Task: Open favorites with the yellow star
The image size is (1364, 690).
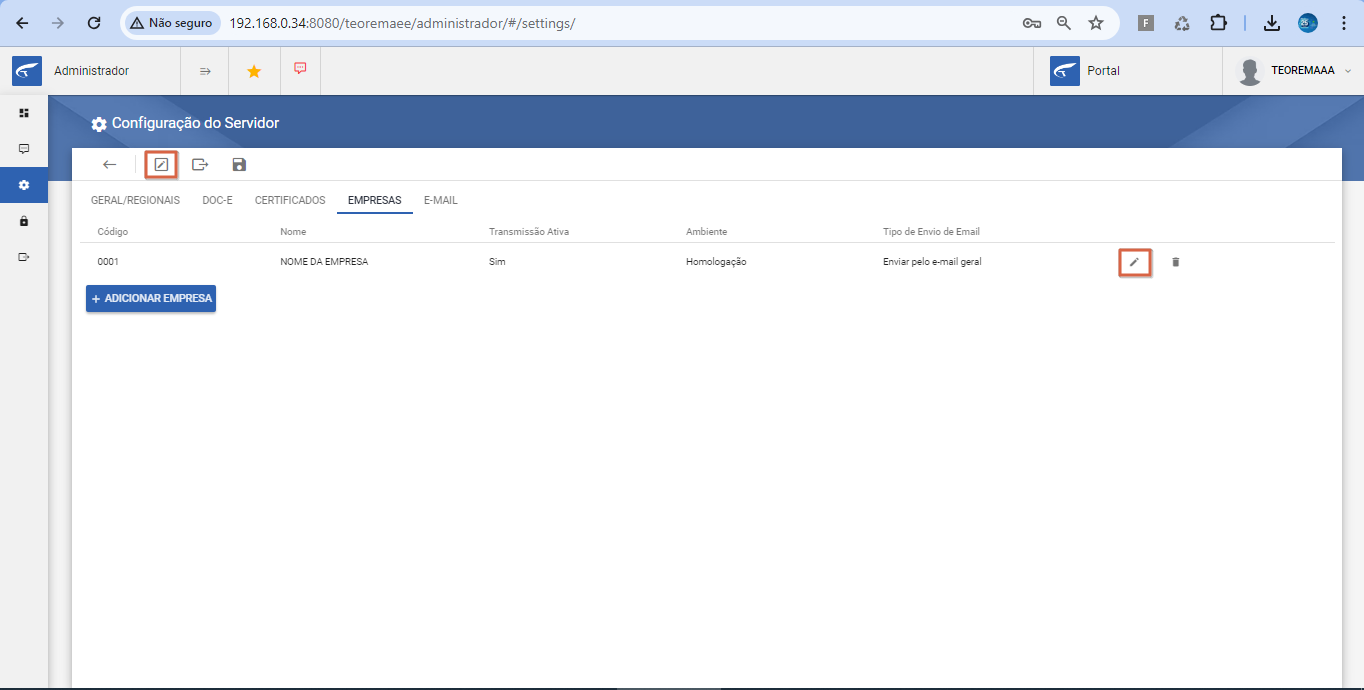Action: [x=254, y=71]
